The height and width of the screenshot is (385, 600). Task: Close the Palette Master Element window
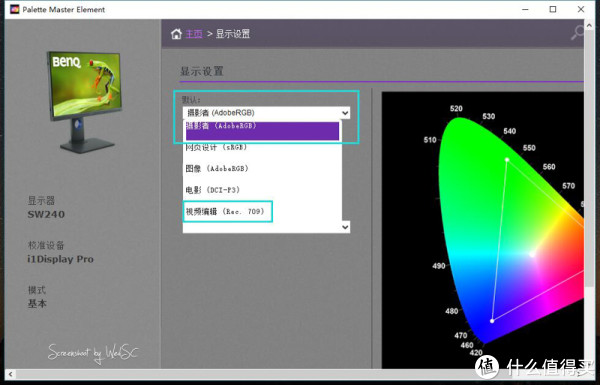tap(581, 9)
